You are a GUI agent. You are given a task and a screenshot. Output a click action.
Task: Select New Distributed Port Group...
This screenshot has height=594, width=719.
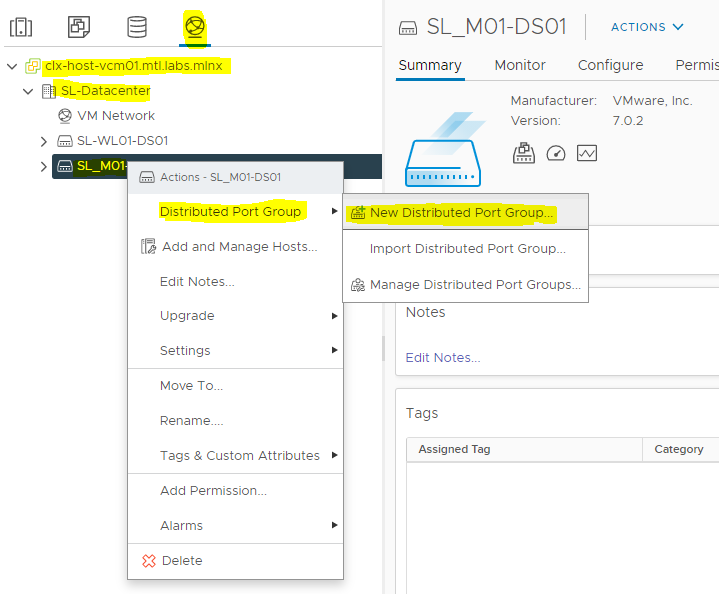click(x=465, y=213)
